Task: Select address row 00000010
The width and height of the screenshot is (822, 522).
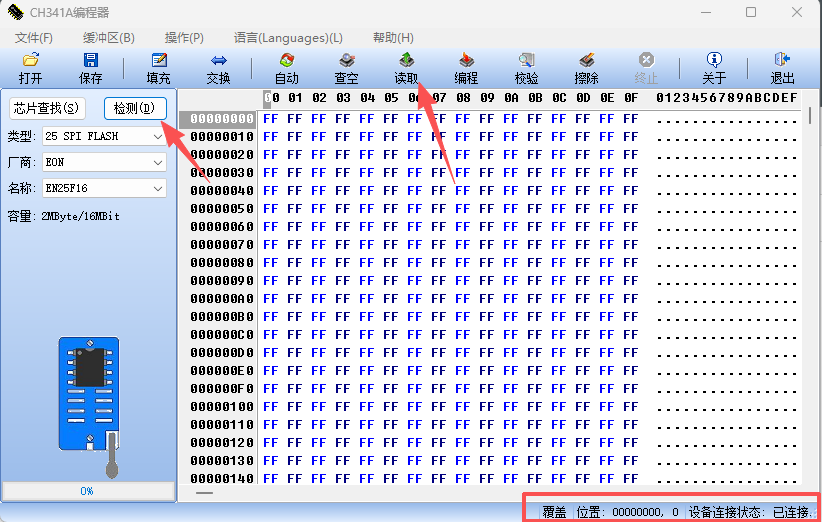Action: coord(222,137)
